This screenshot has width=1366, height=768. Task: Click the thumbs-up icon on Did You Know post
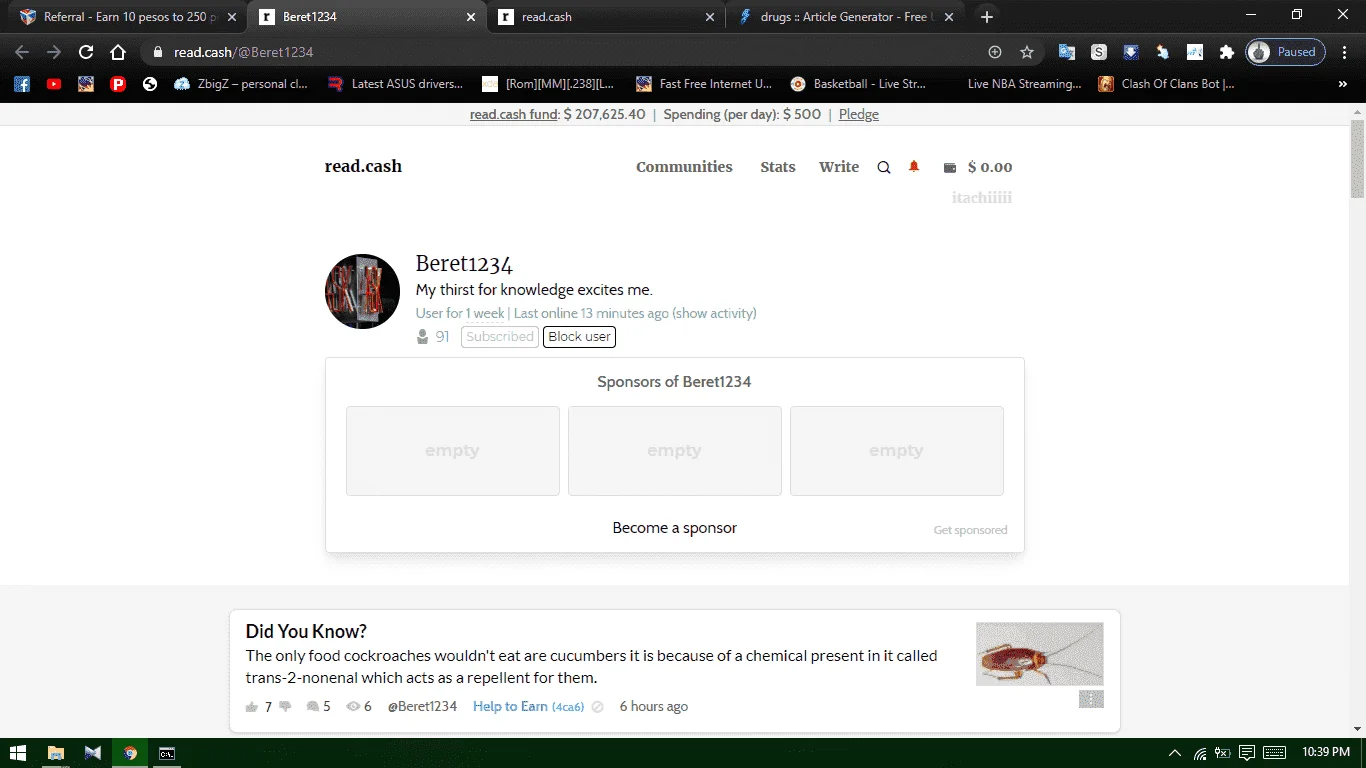click(252, 707)
